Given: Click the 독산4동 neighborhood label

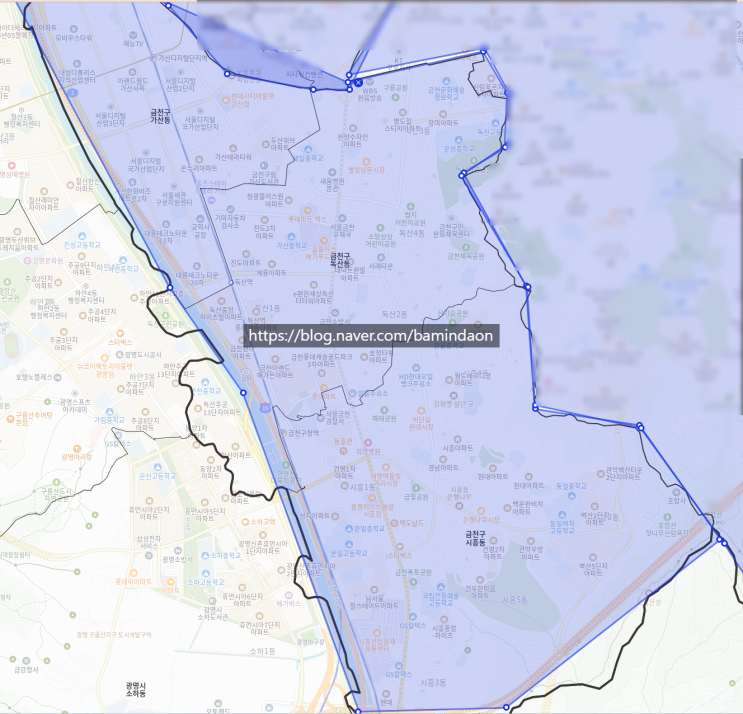Looking at the screenshot, I should click(412, 233).
